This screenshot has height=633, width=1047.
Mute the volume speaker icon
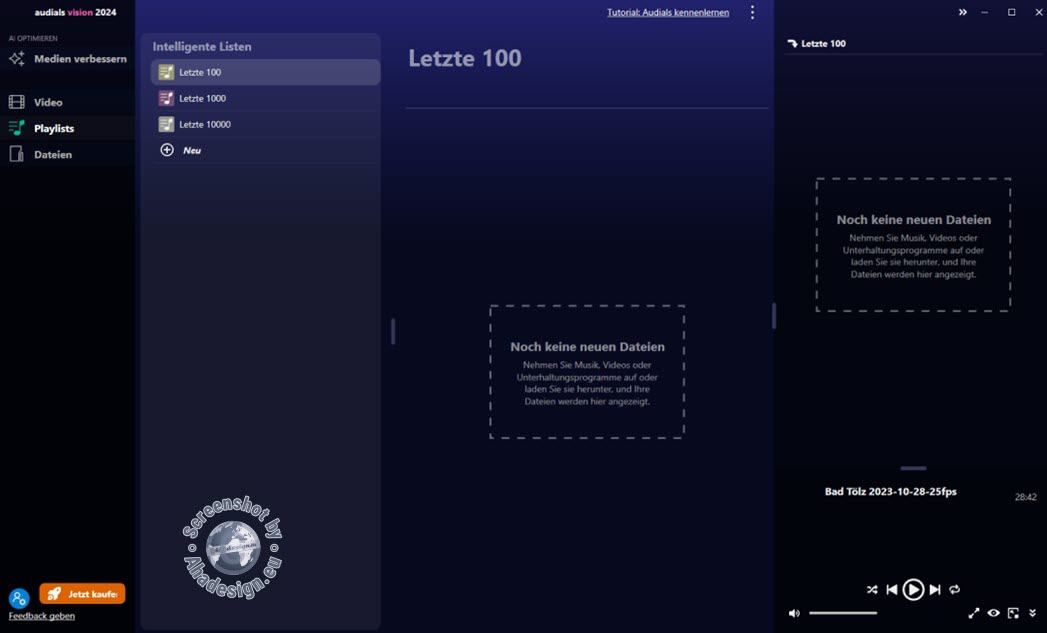[x=794, y=613]
